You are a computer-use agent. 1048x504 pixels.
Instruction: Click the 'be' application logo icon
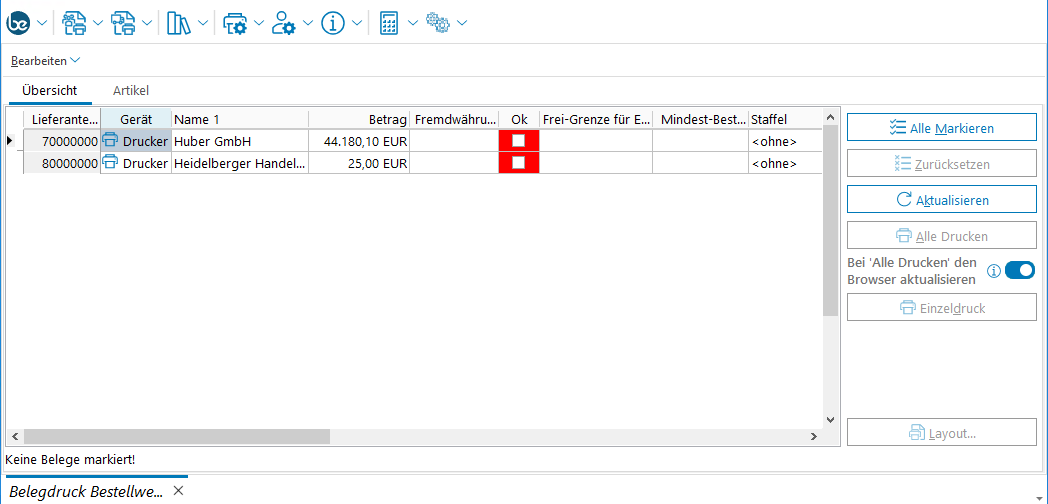click(x=19, y=23)
